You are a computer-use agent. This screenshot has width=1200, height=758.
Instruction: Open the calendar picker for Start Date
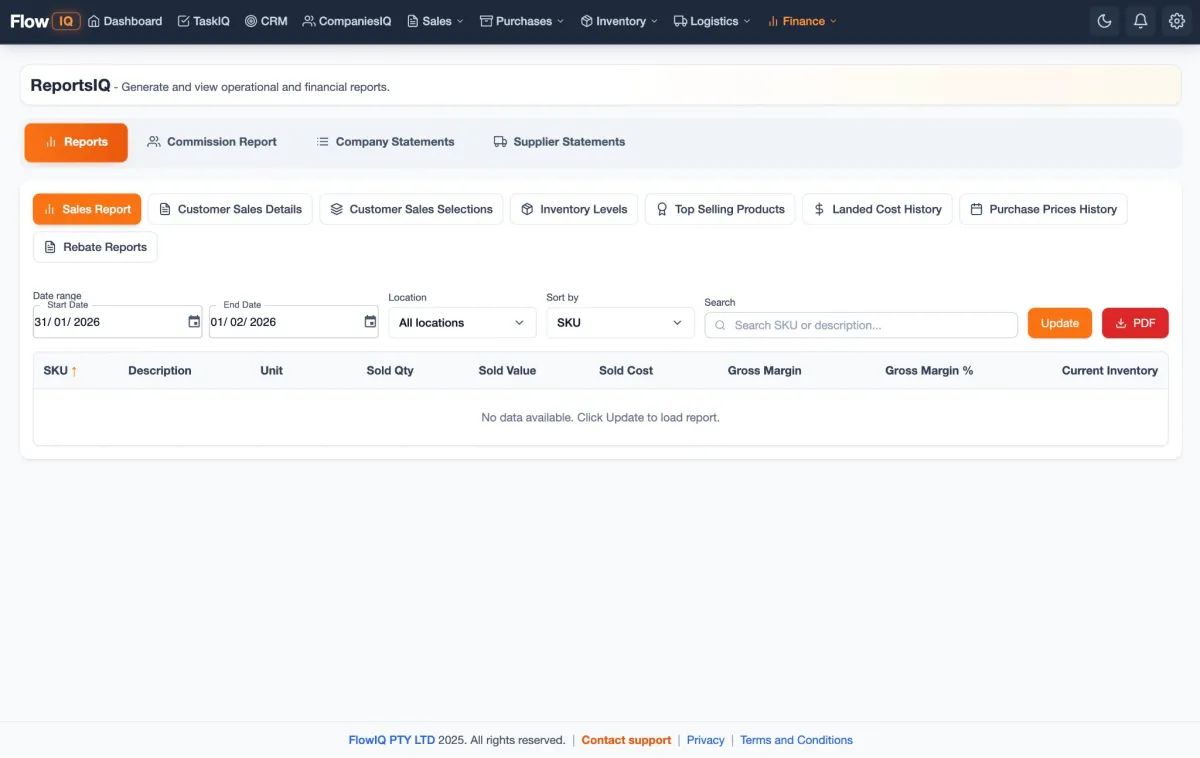[194, 322]
